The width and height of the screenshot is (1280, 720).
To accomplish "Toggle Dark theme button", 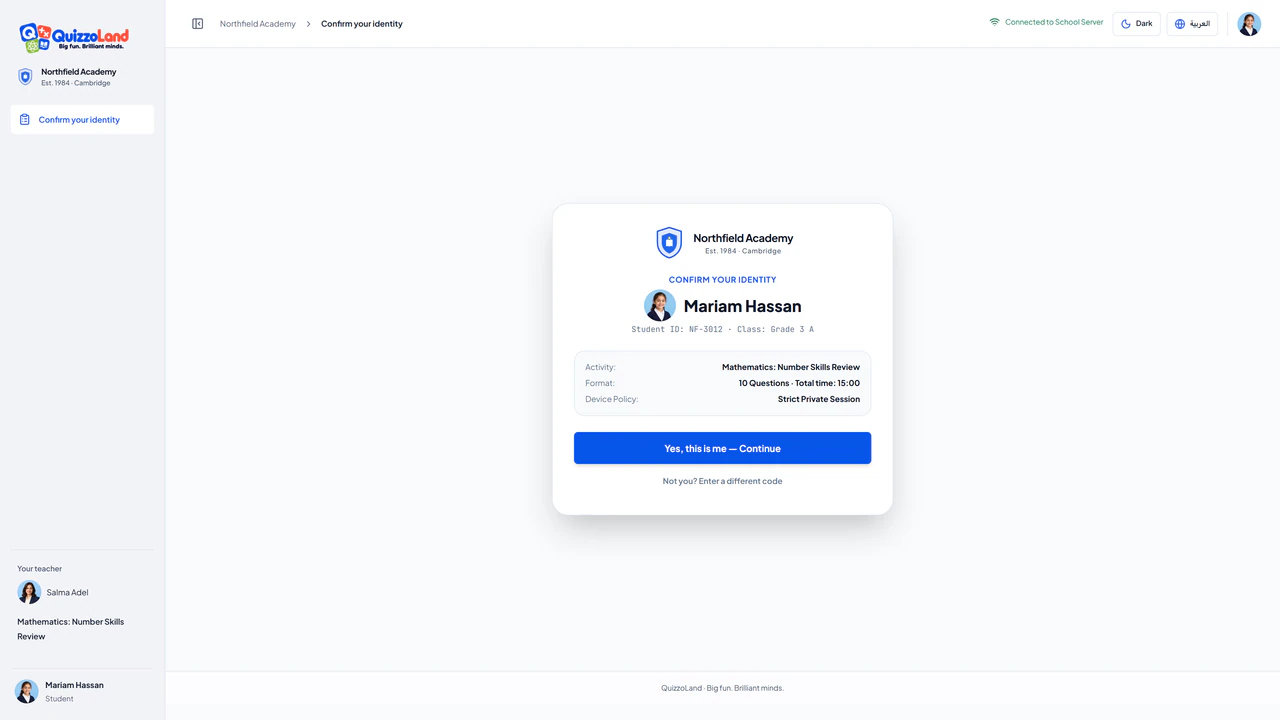I will [x=1137, y=24].
